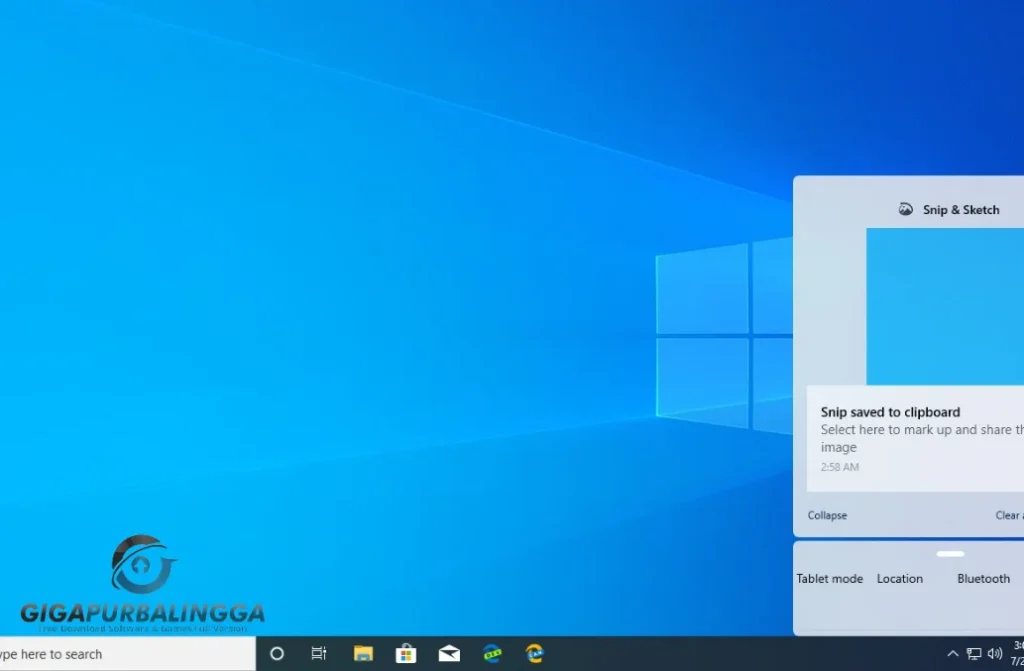Open File Explorer from the taskbar
Viewport: 1024px width, 671px height.
[x=362, y=654]
